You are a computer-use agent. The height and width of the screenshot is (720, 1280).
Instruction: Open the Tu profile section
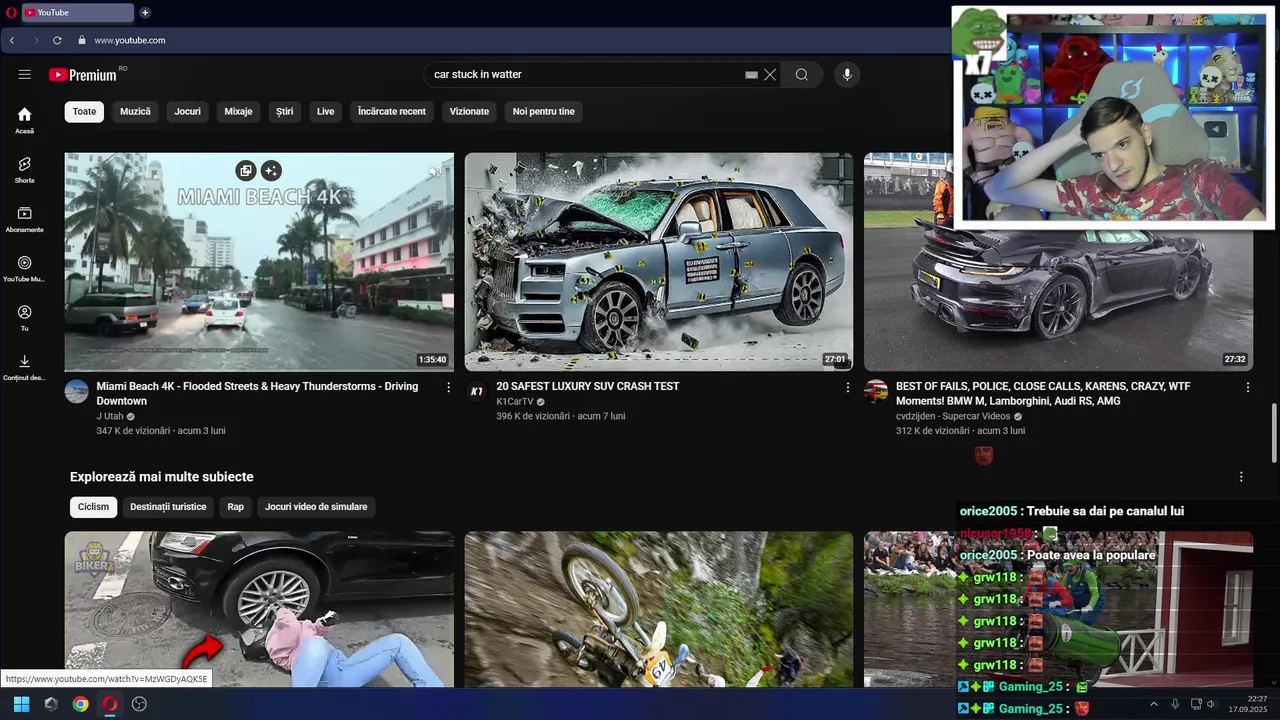click(25, 318)
